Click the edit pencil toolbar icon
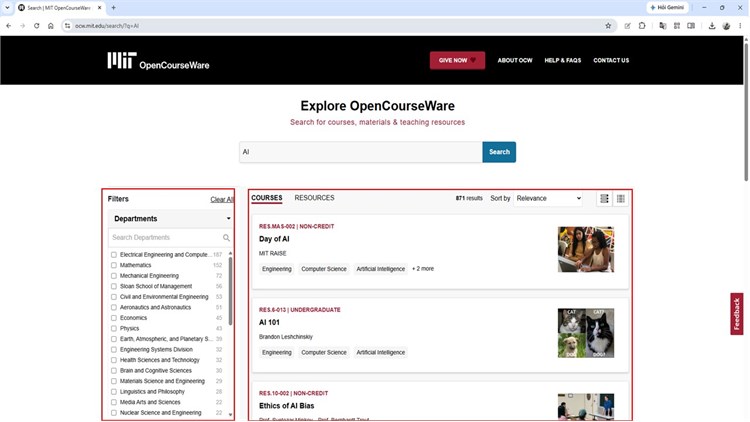750x422 pixels. pyautogui.click(x=628, y=26)
